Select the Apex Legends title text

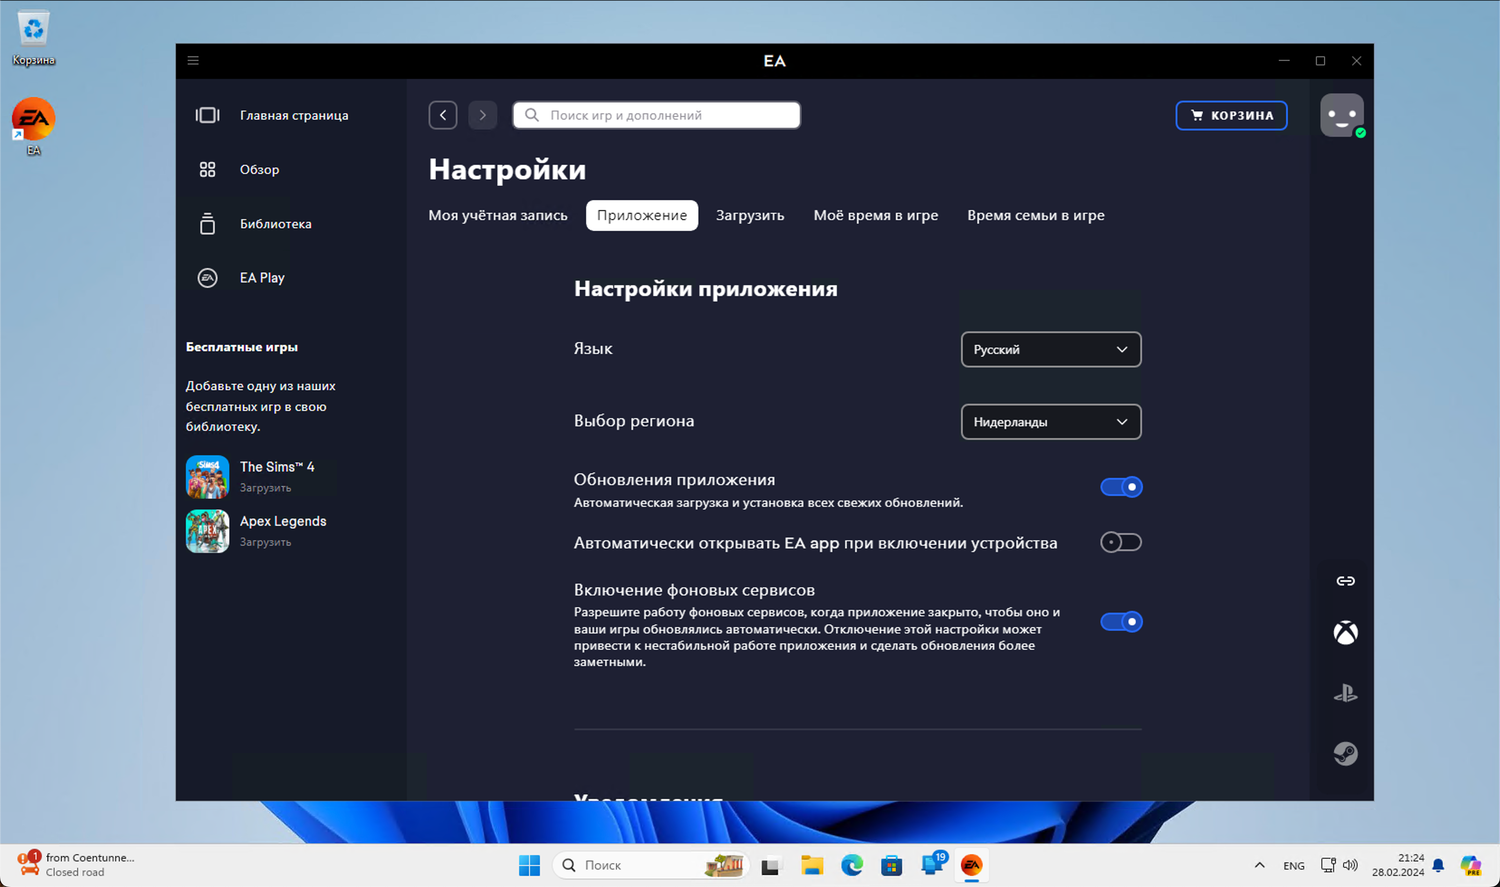[x=283, y=521]
